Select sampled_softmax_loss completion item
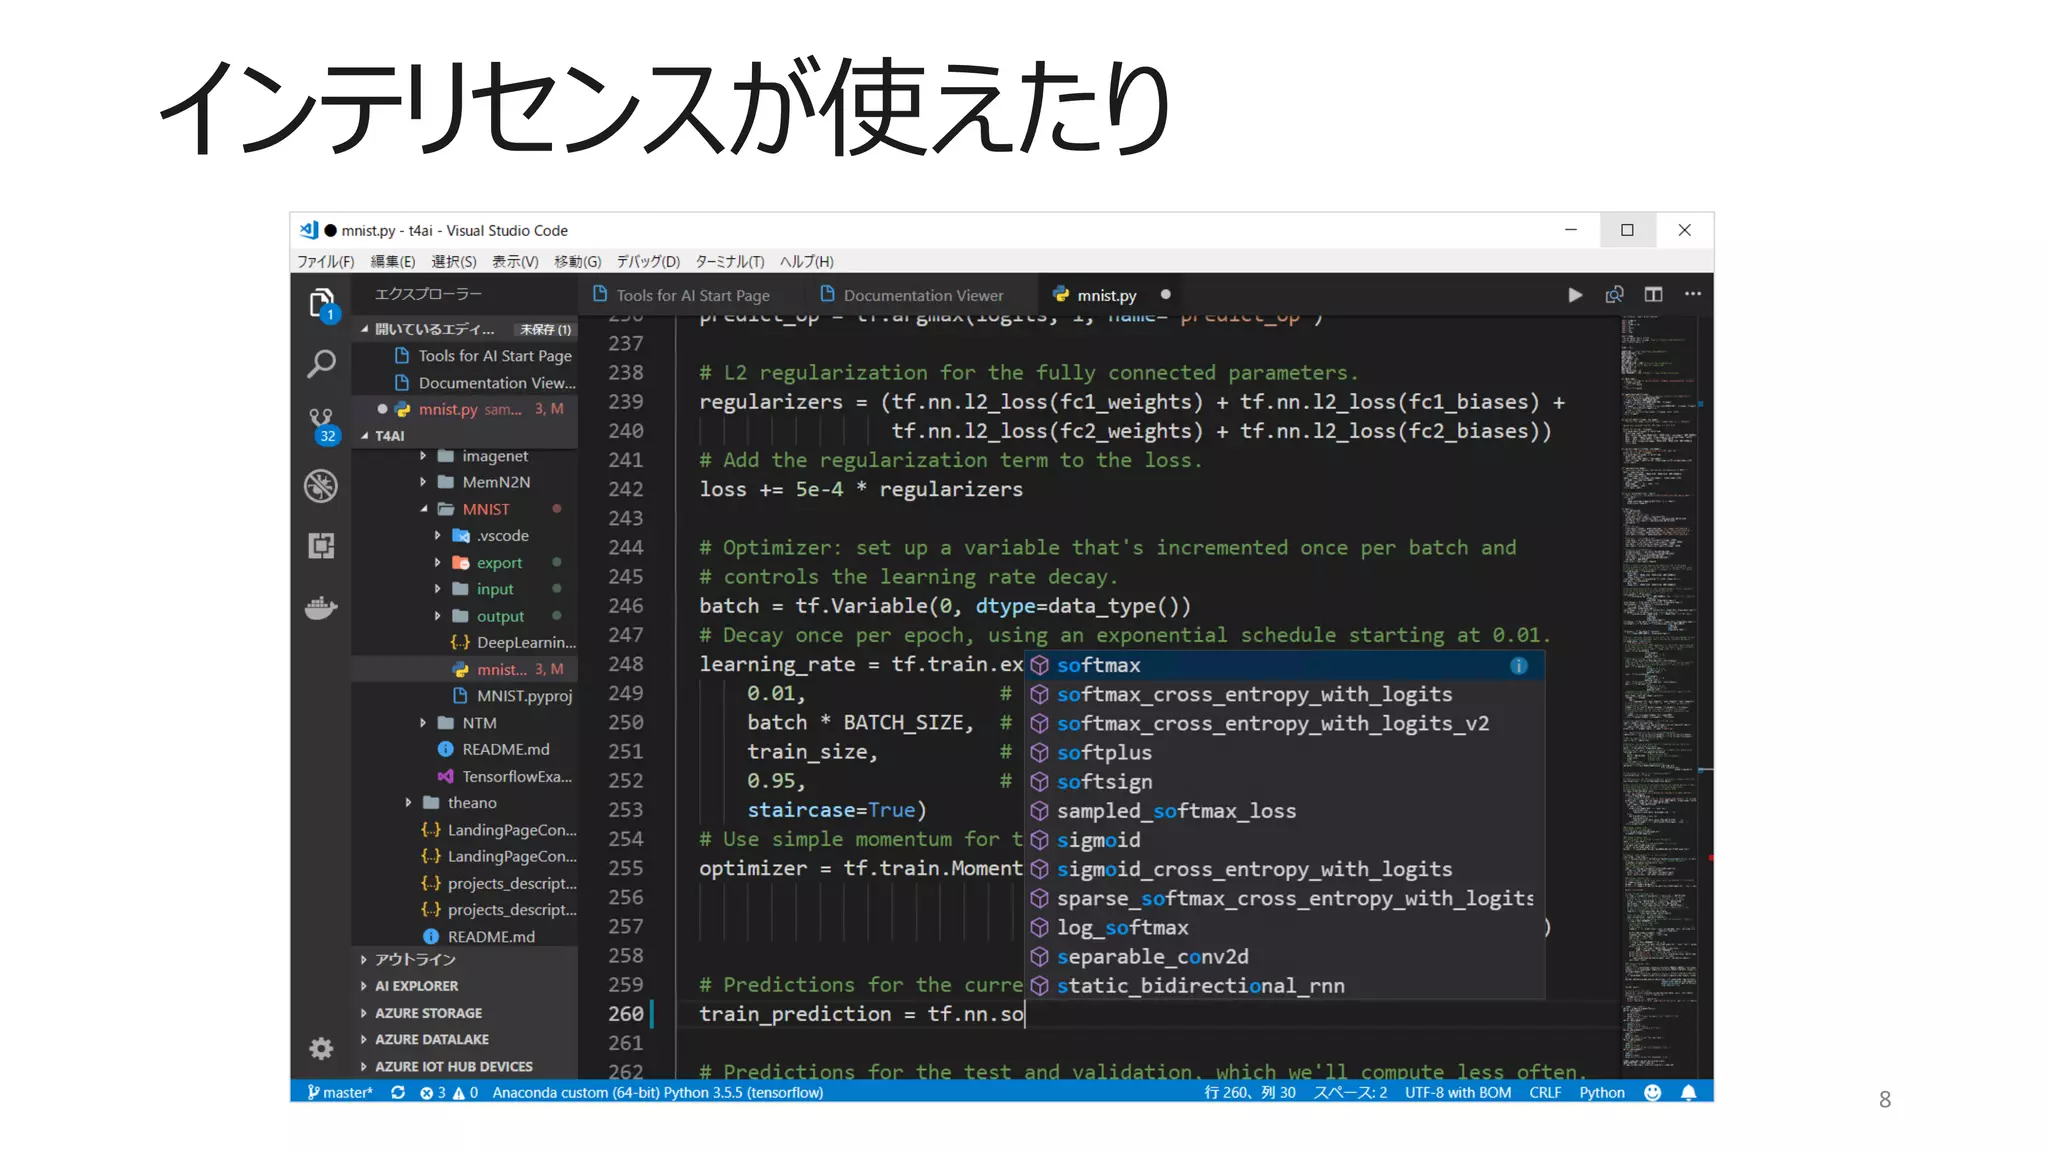Screen dimensions: 2048x1152 pyautogui.click(x=1285, y=810)
